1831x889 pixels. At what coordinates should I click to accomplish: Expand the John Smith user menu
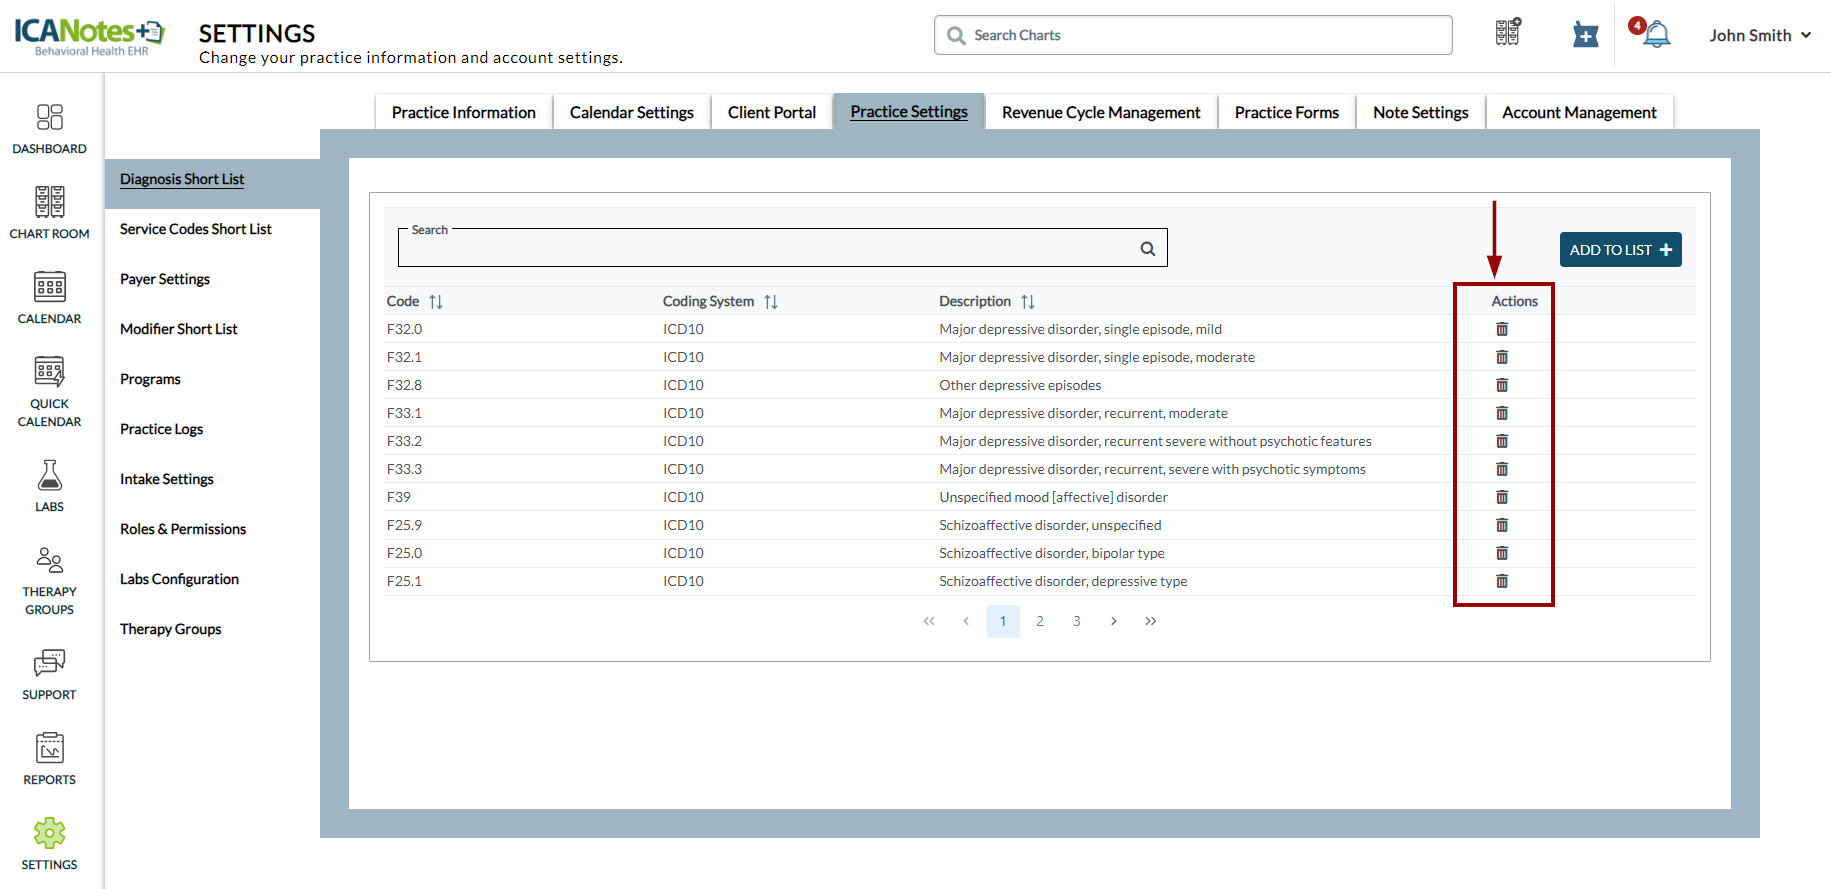(x=1759, y=35)
